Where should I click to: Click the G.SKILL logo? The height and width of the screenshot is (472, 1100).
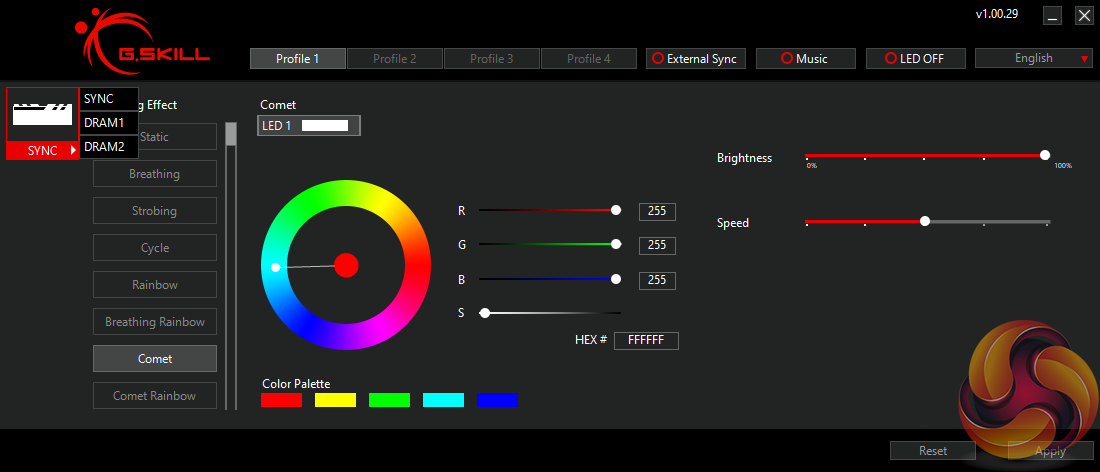click(142, 43)
